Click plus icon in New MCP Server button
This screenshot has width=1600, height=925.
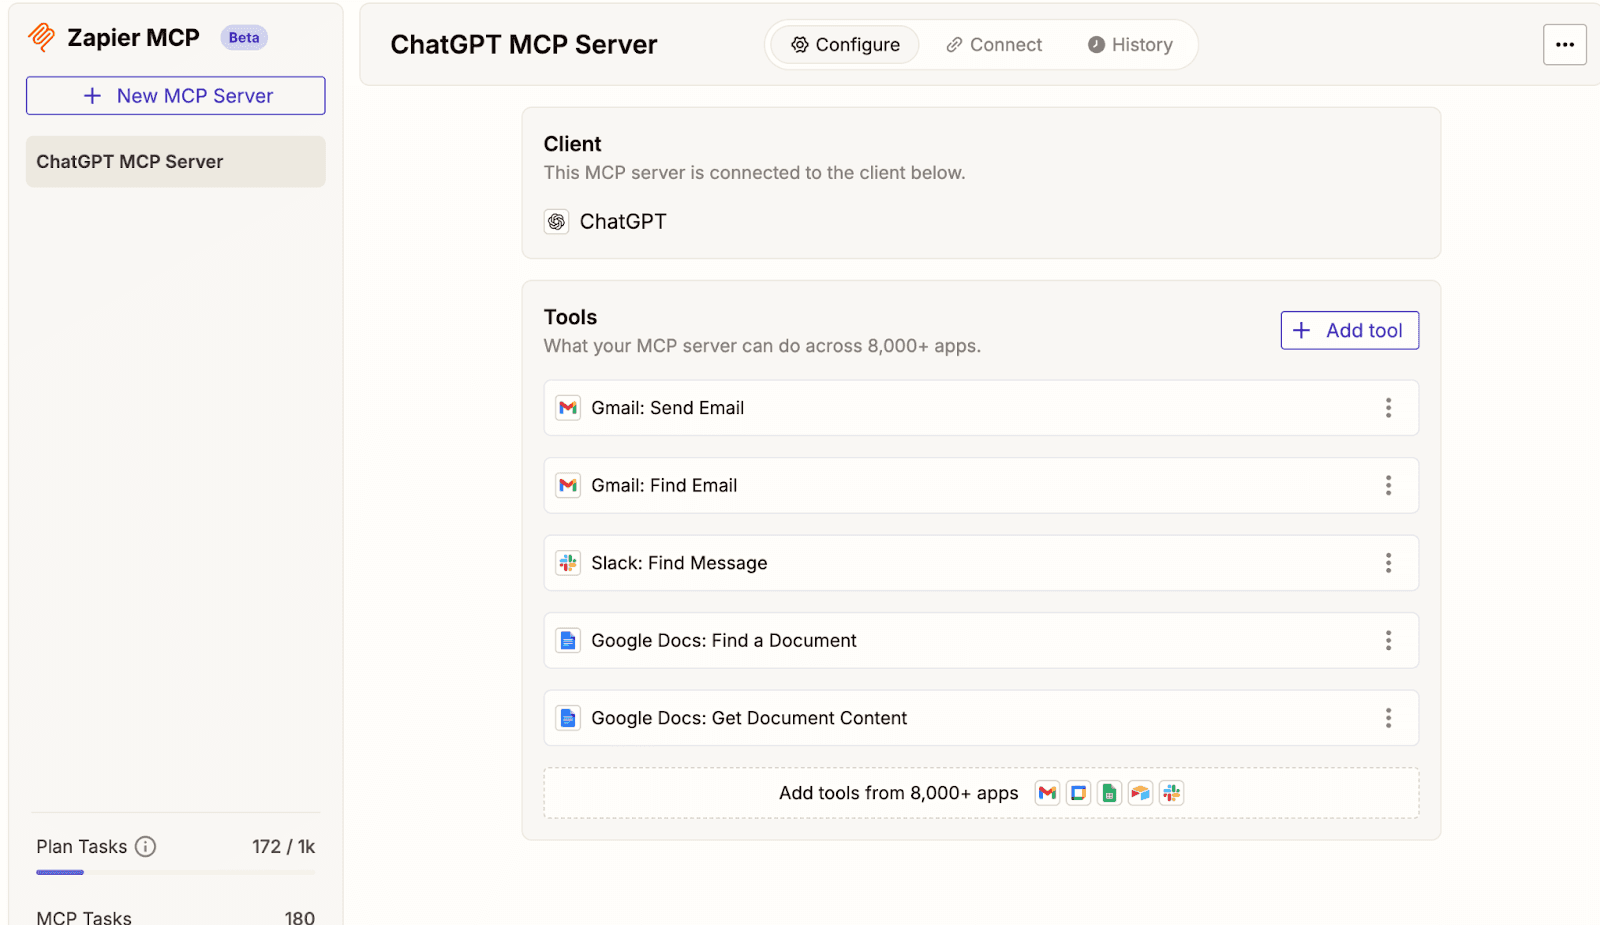tap(92, 96)
